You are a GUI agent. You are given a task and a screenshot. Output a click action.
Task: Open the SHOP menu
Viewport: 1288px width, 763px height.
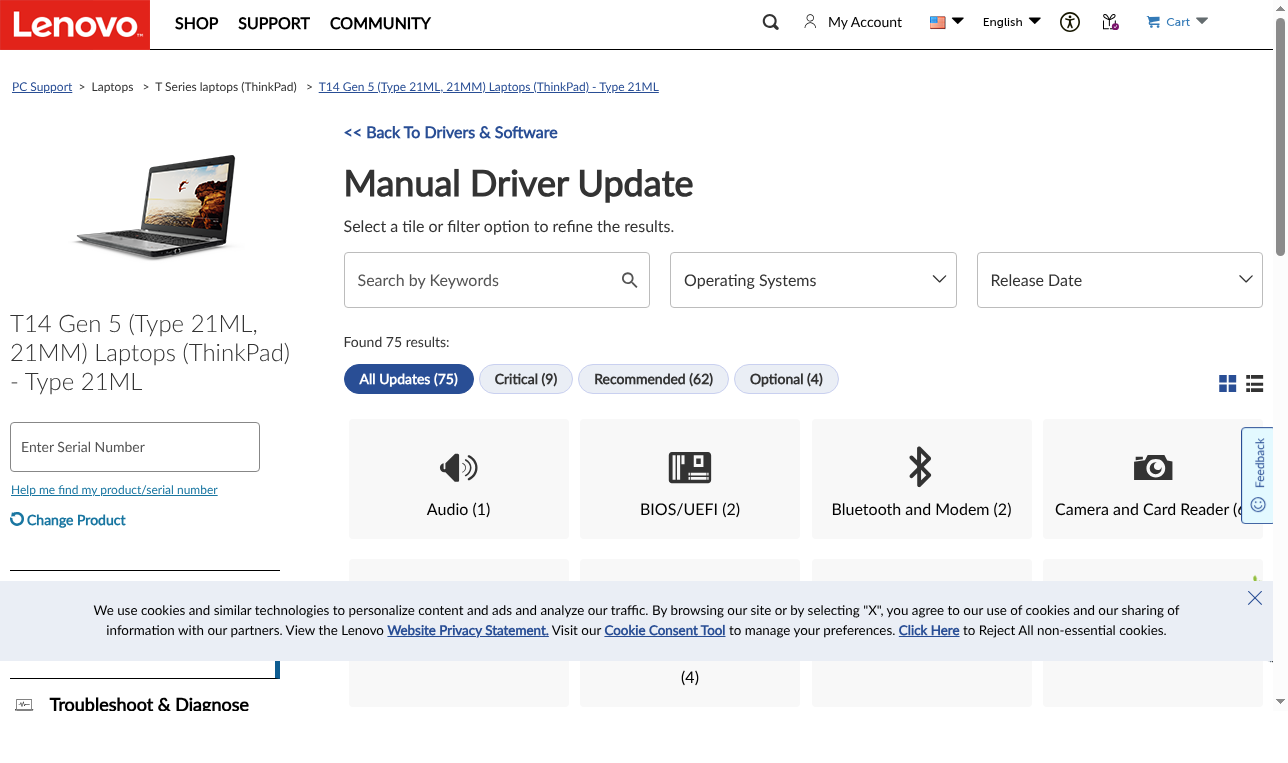coord(196,23)
